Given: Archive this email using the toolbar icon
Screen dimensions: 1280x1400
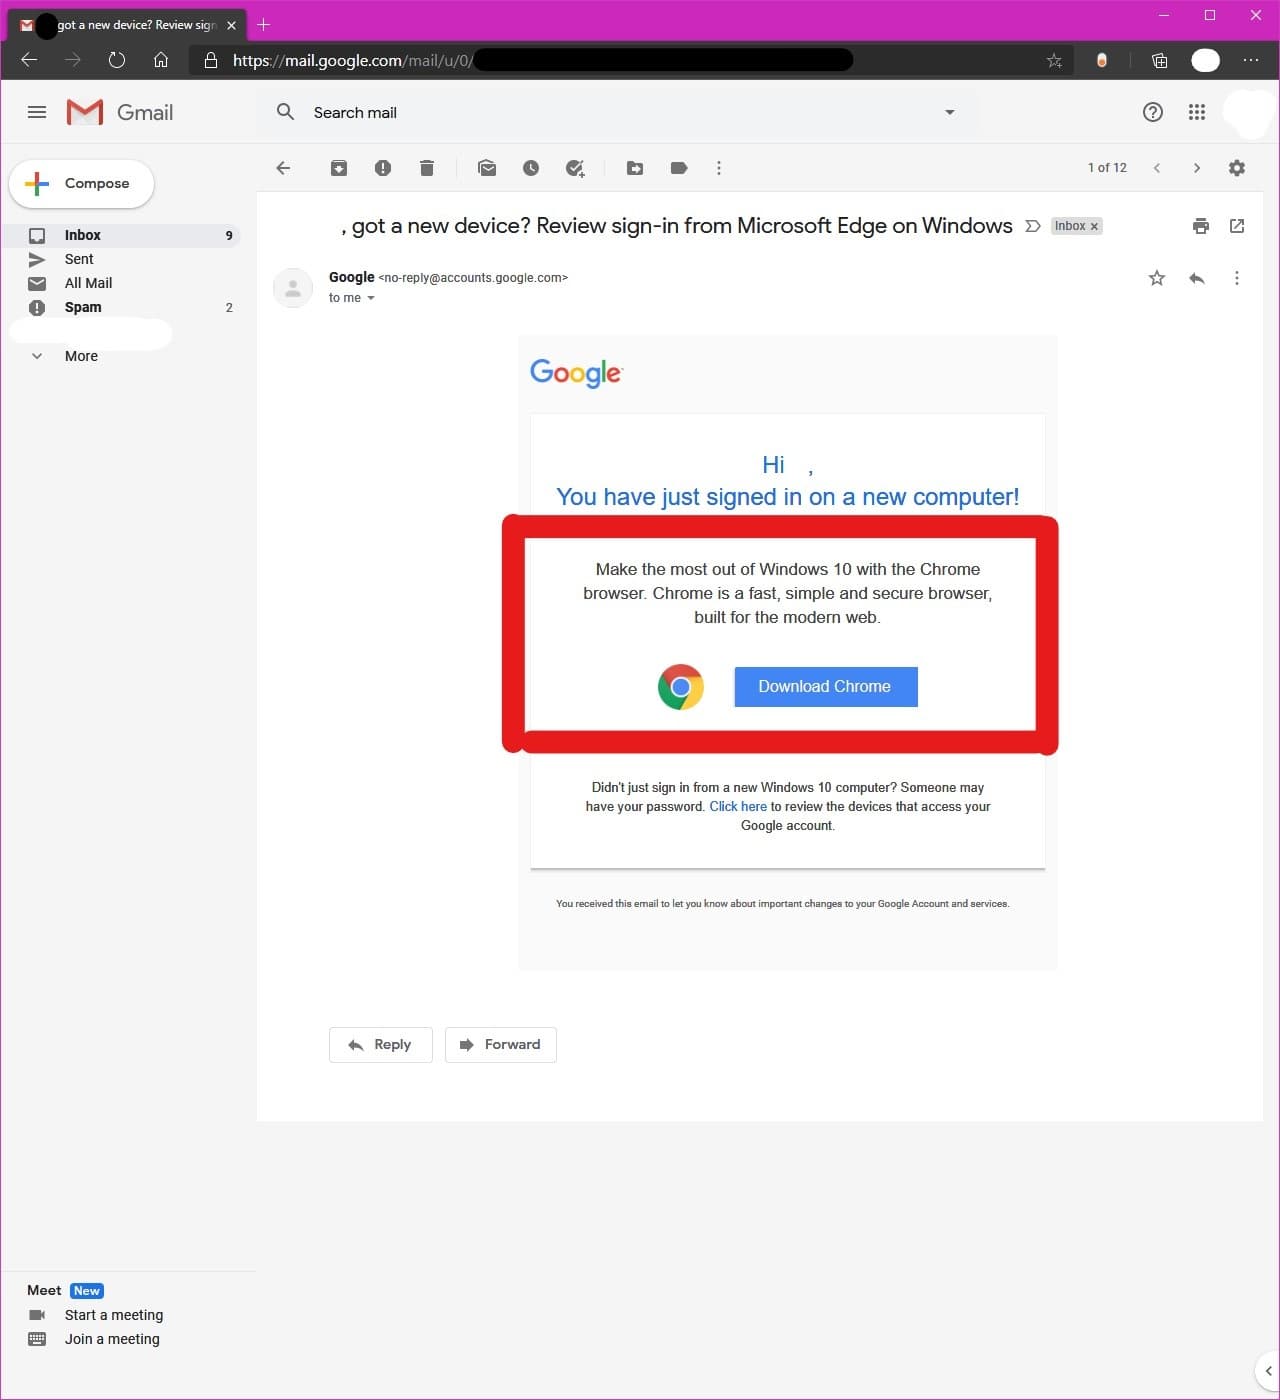Looking at the screenshot, I should (x=339, y=168).
